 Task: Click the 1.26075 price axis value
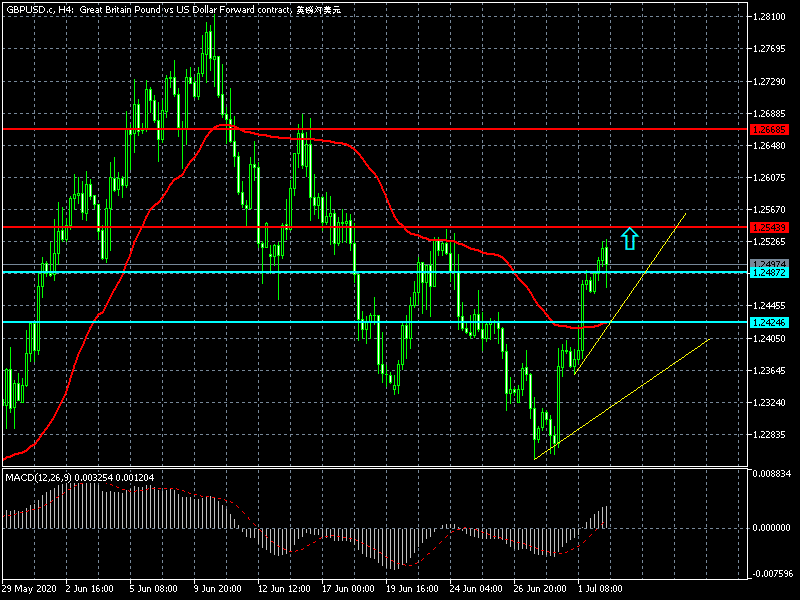(x=769, y=178)
